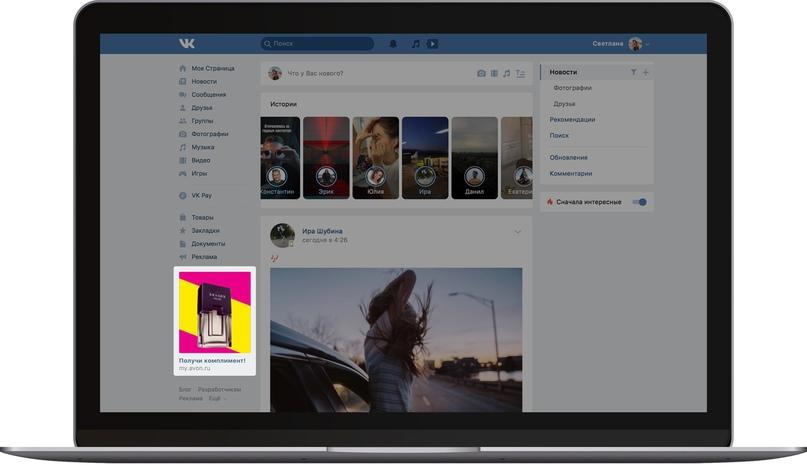Attach a video using the film icon in the post box
807x473 pixels.
click(x=494, y=74)
